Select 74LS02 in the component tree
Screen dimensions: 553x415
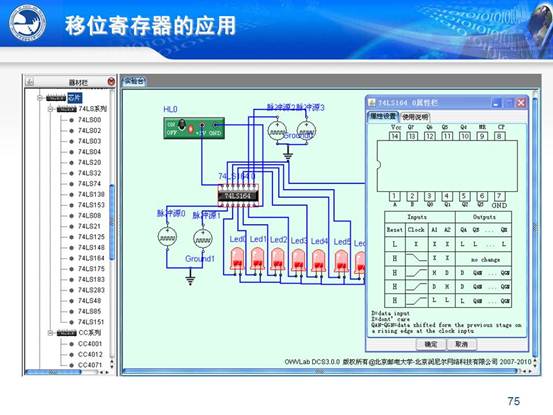[x=89, y=130]
